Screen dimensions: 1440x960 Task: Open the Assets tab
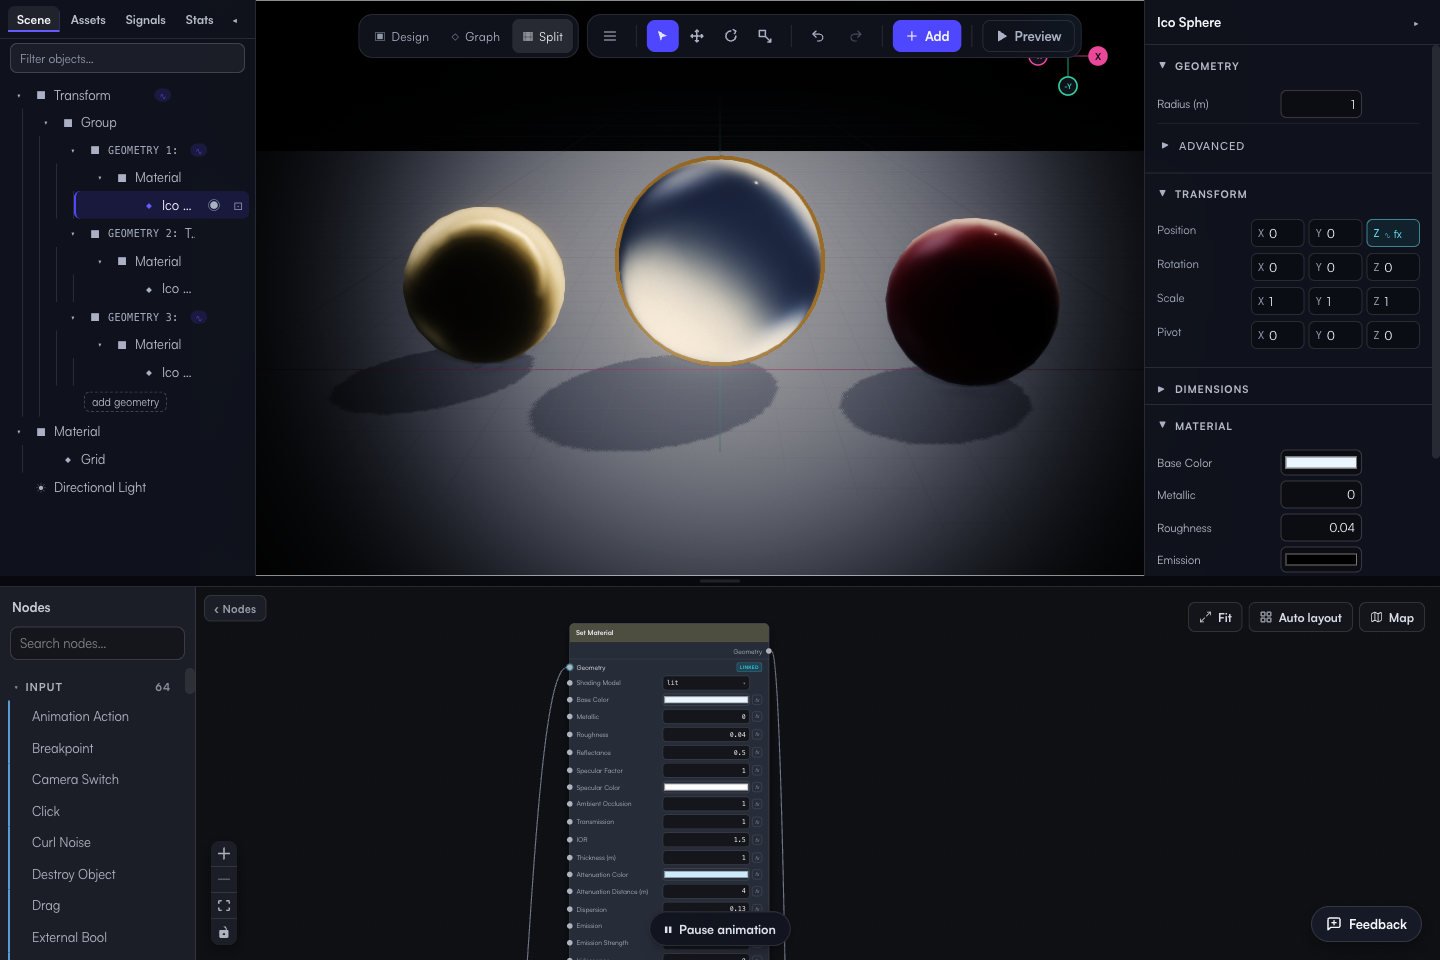click(88, 20)
